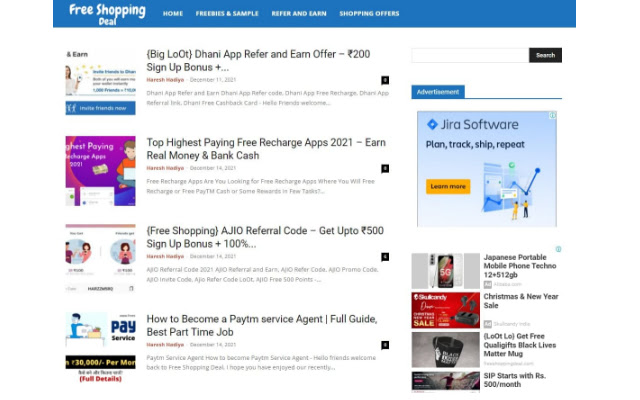Click the SIP ad thumbnail image
640x400 pixels.
pyautogui.click(x=445, y=381)
